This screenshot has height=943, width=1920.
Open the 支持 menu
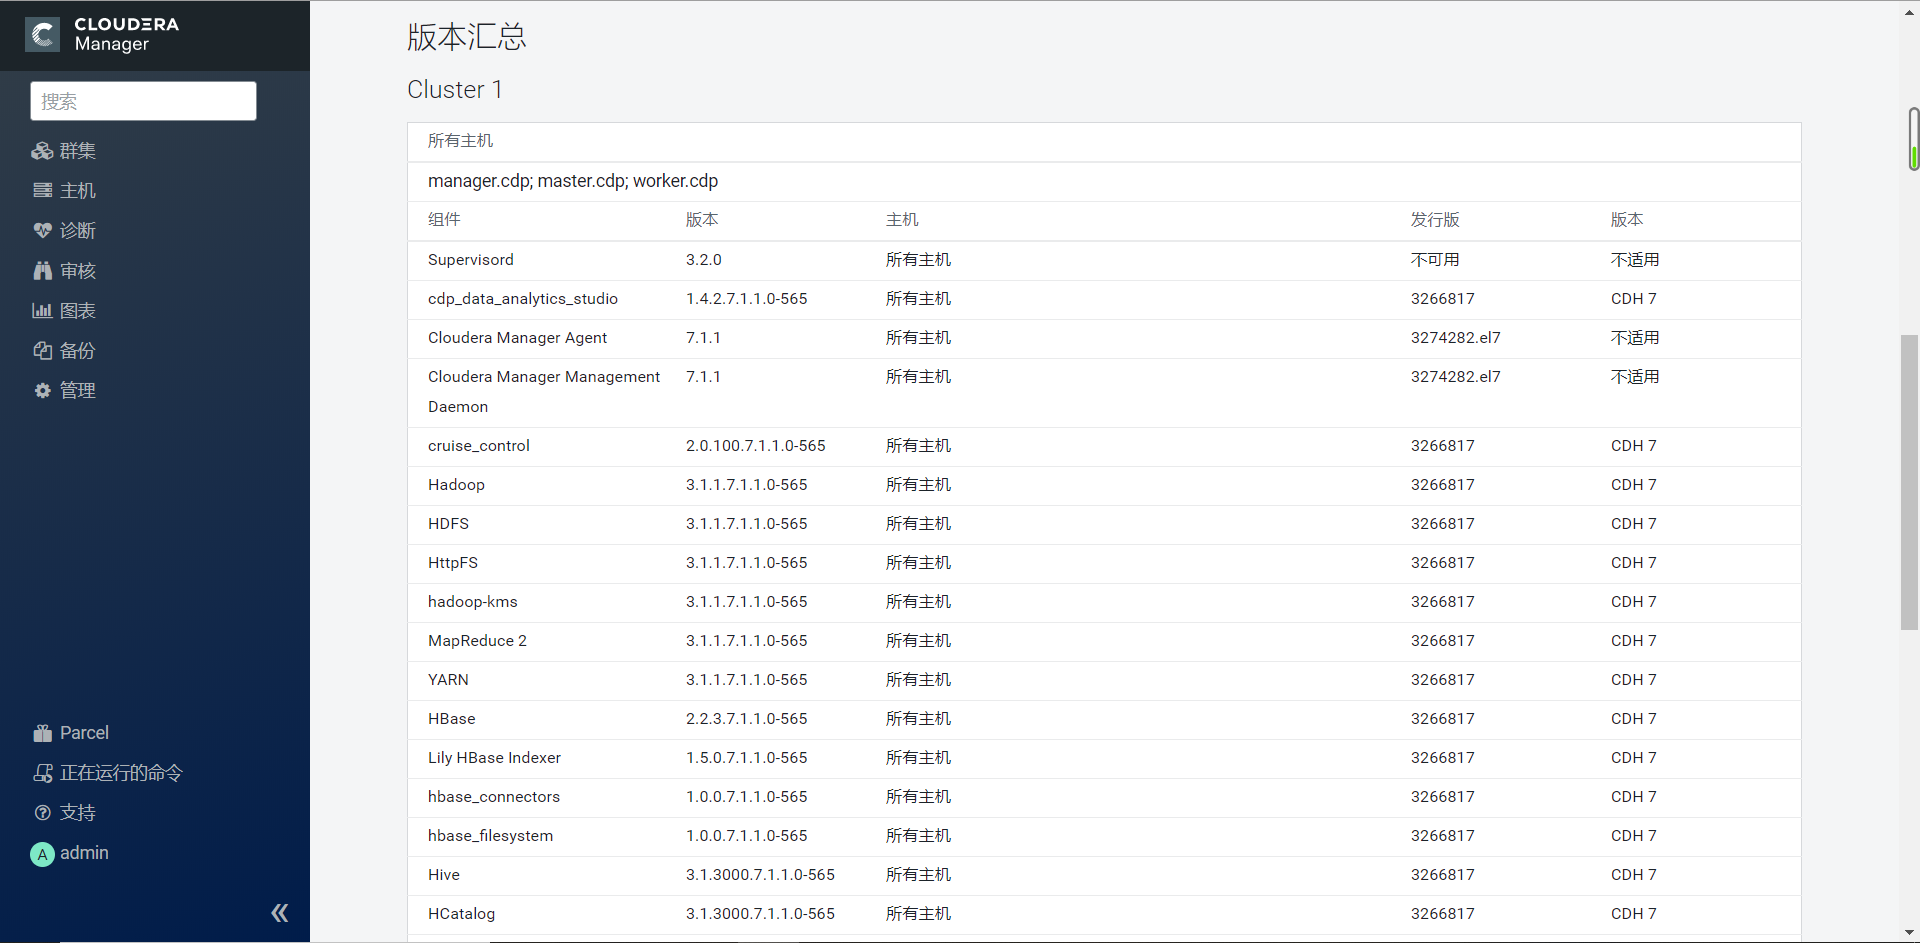coord(78,813)
